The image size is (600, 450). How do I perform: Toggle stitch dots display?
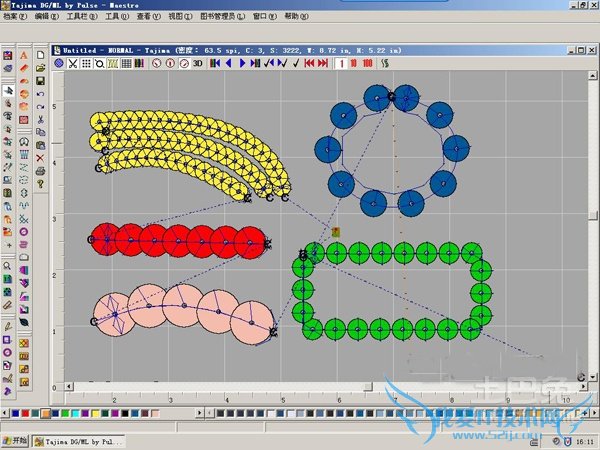coord(86,63)
